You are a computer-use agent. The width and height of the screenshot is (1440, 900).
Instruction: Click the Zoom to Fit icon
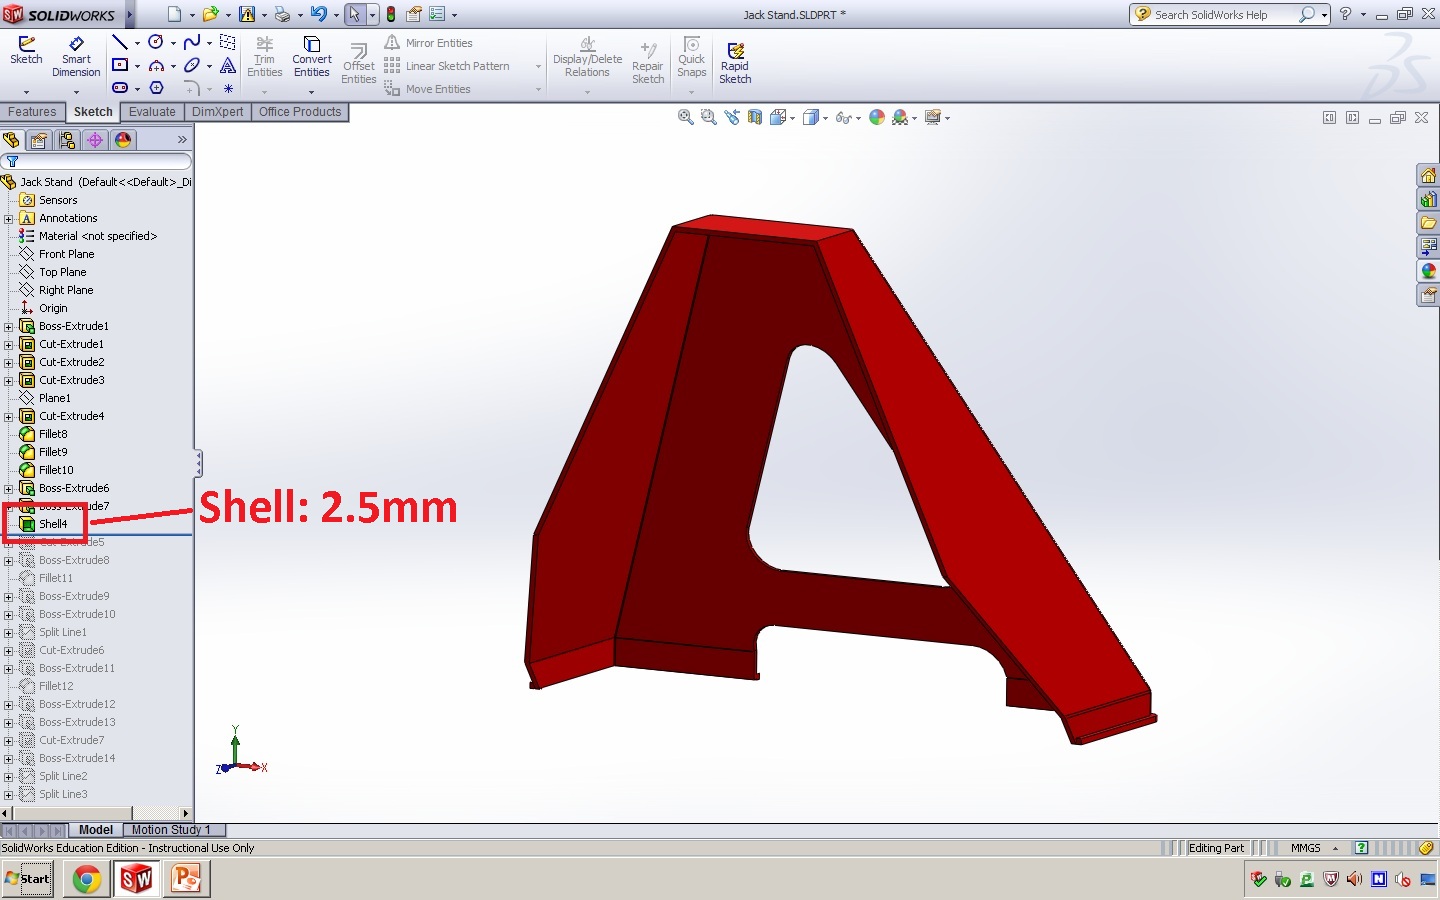(685, 117)
